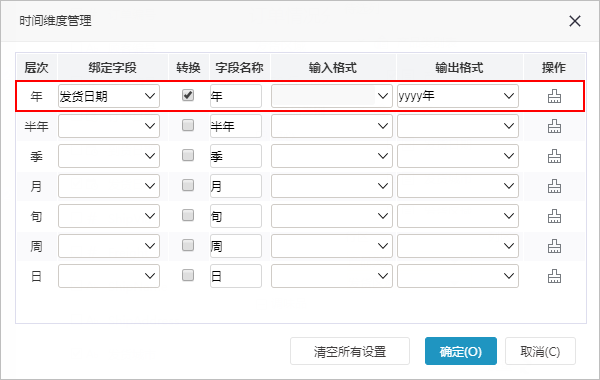
Task: Expand 输入格式 dropdown for 周 row
Action: [x=332, y=246]
